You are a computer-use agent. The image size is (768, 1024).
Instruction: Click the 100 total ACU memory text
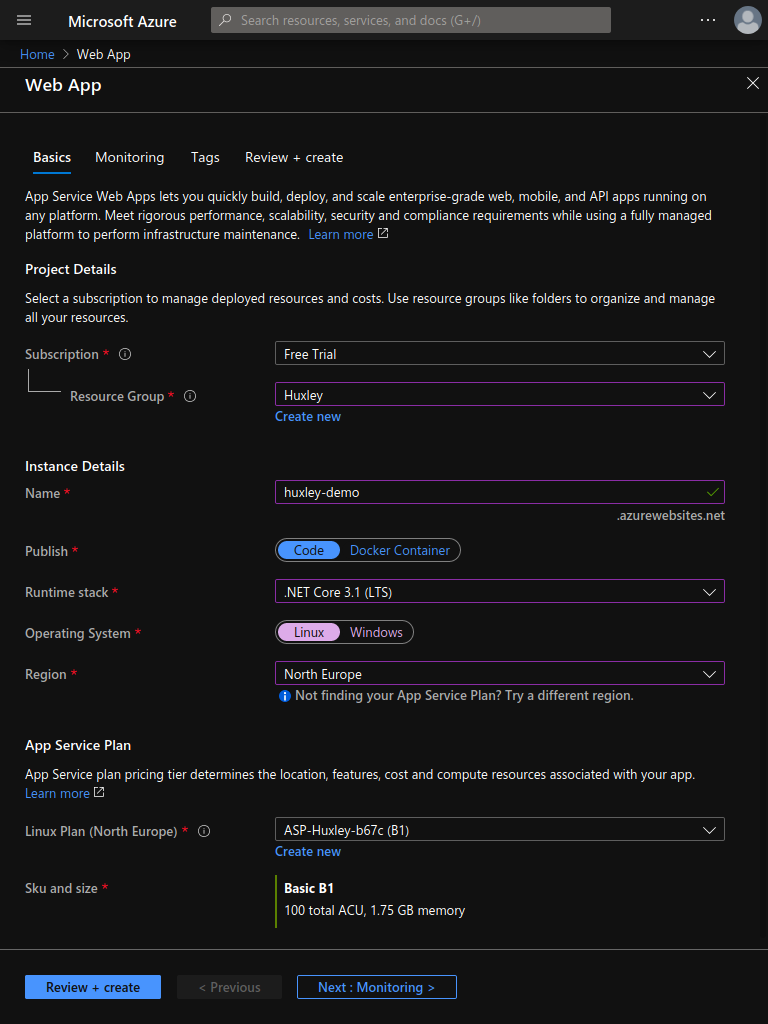coord(374,910)
